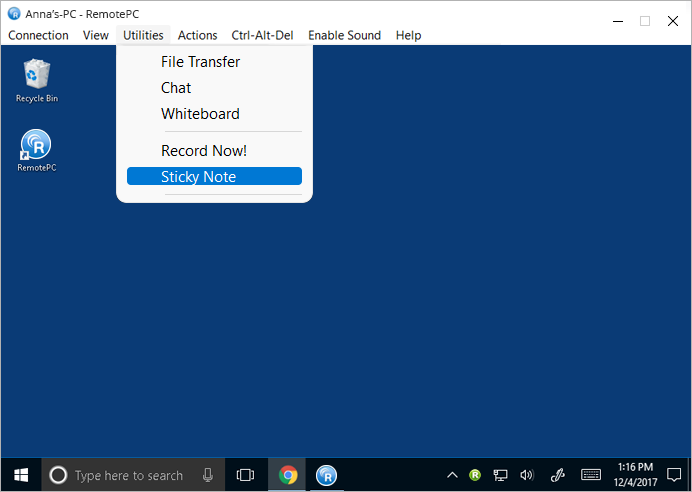The height and width of the screenshot is (492, 692).
Task: Maximize the RemotePC window
Action: (645, 21)
